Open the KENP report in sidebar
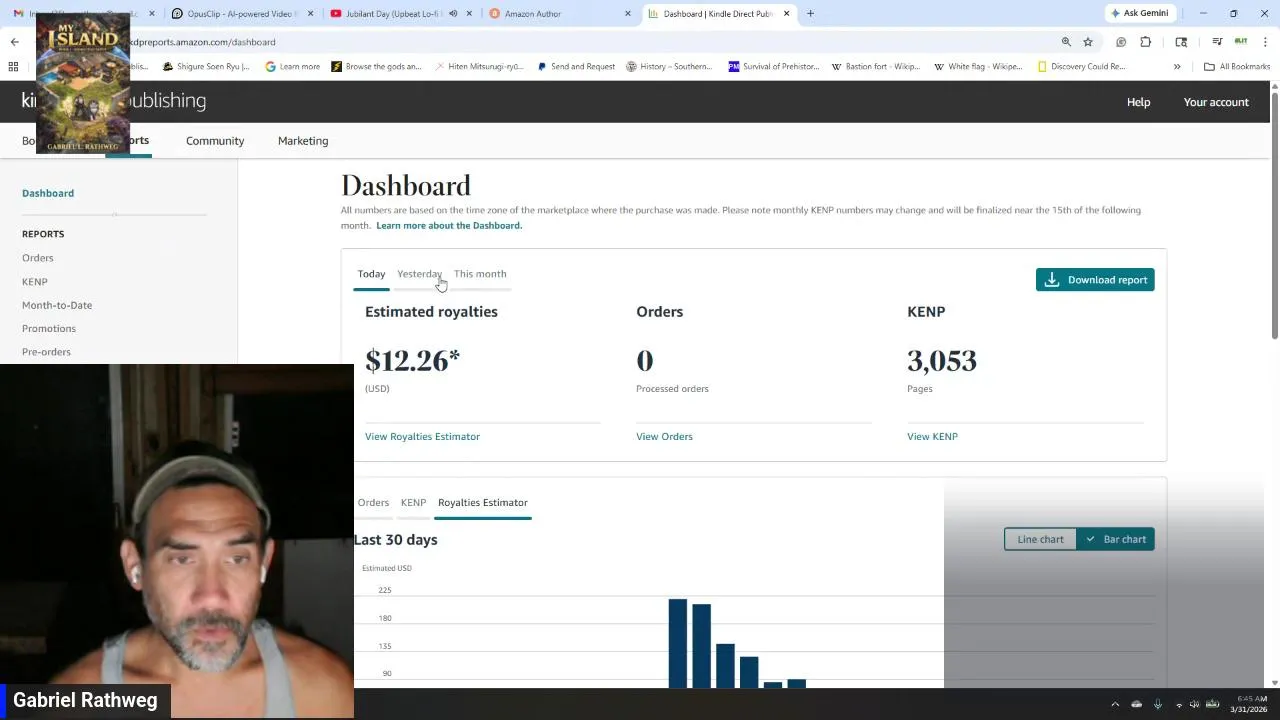 pyautogui.click(x=35, y=282)
